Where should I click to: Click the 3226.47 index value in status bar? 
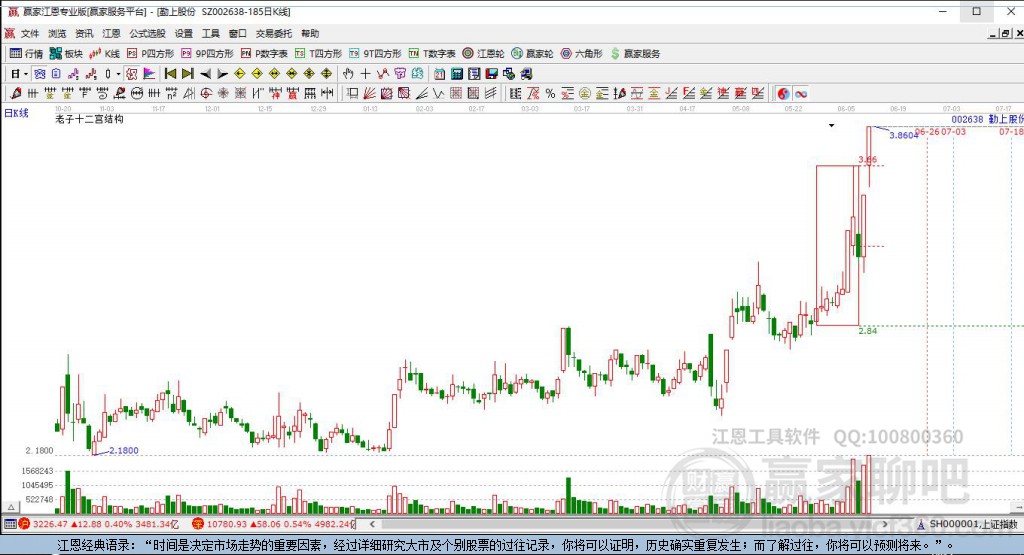coord(50,524)
